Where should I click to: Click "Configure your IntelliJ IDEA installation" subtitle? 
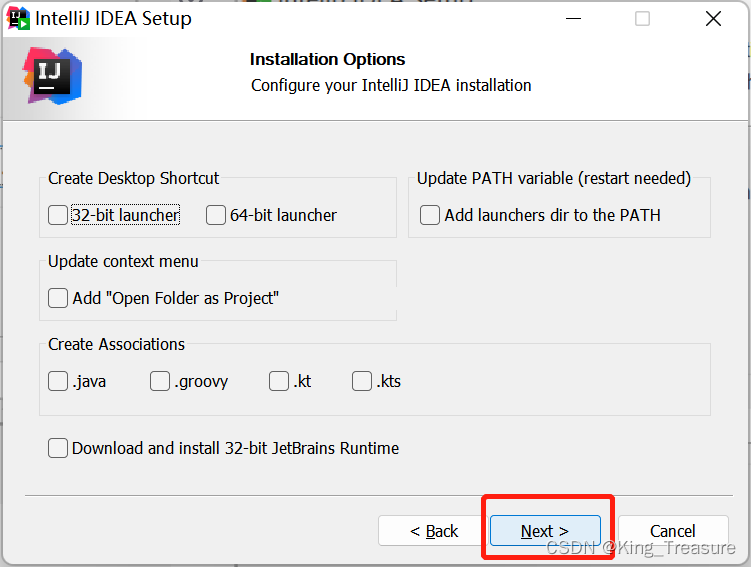click(391, 85)
